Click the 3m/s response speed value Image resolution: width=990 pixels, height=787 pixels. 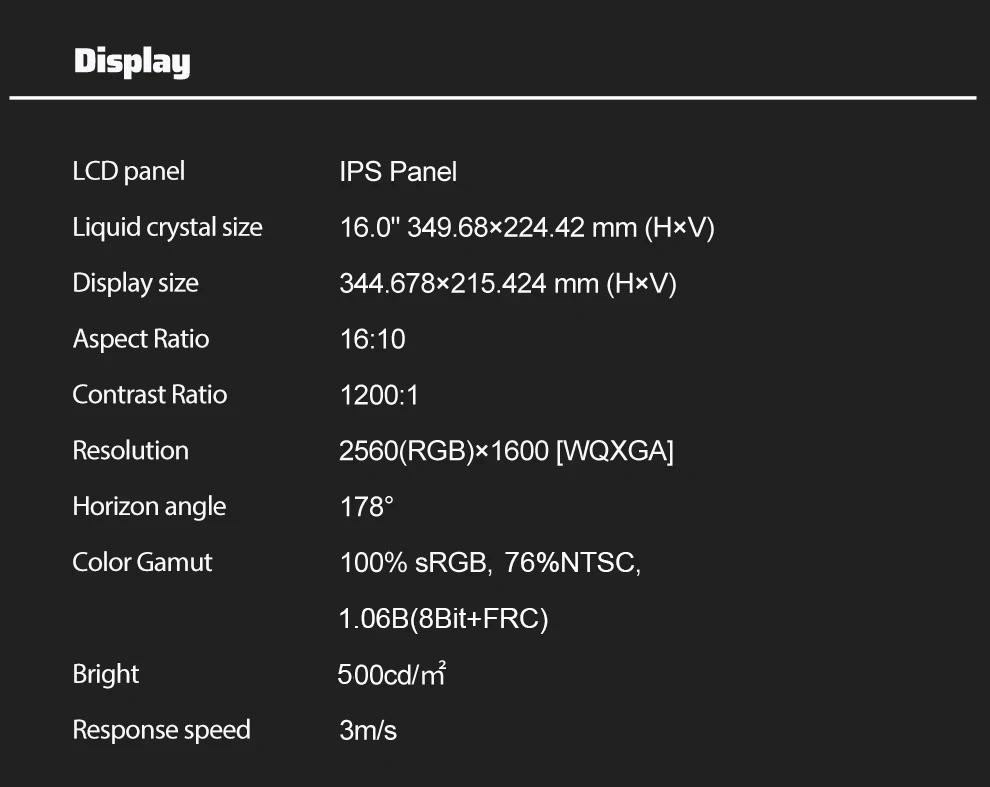pos(368,731)
